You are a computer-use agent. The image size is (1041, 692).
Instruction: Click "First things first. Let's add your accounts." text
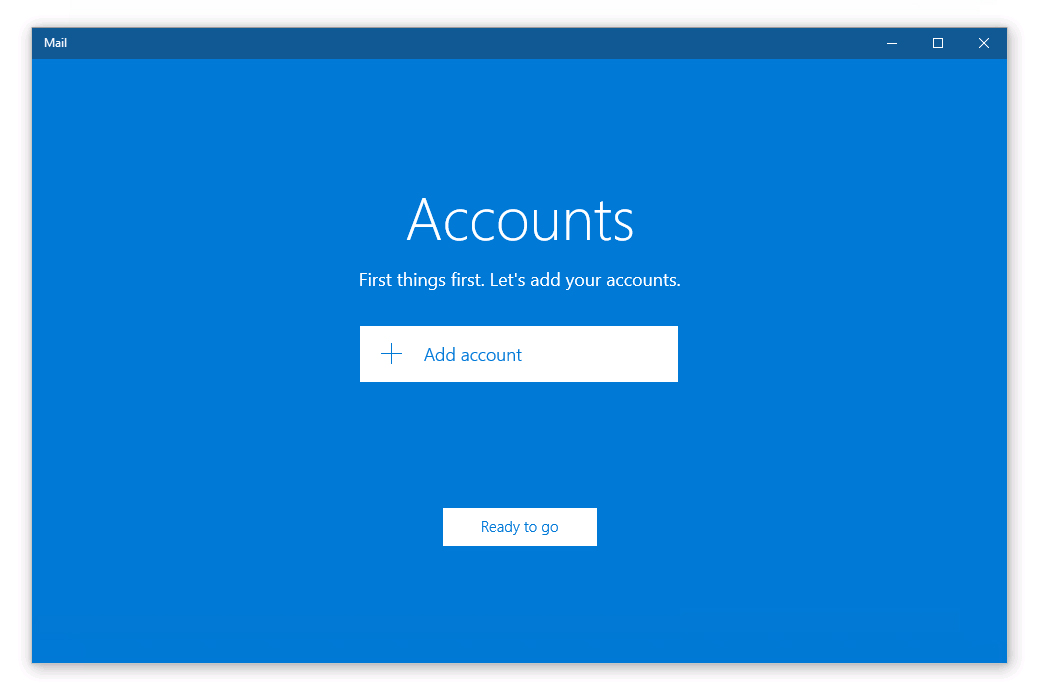(520, 280)
